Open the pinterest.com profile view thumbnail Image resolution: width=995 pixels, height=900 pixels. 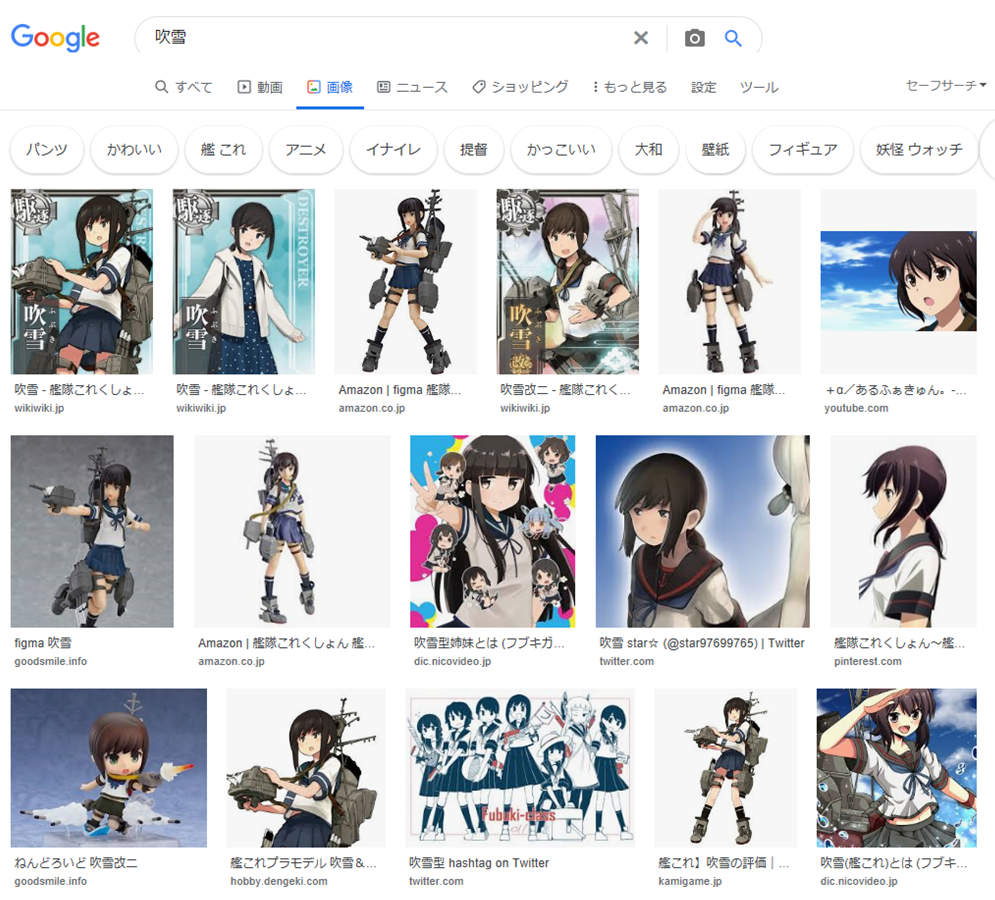coord(903,531)
